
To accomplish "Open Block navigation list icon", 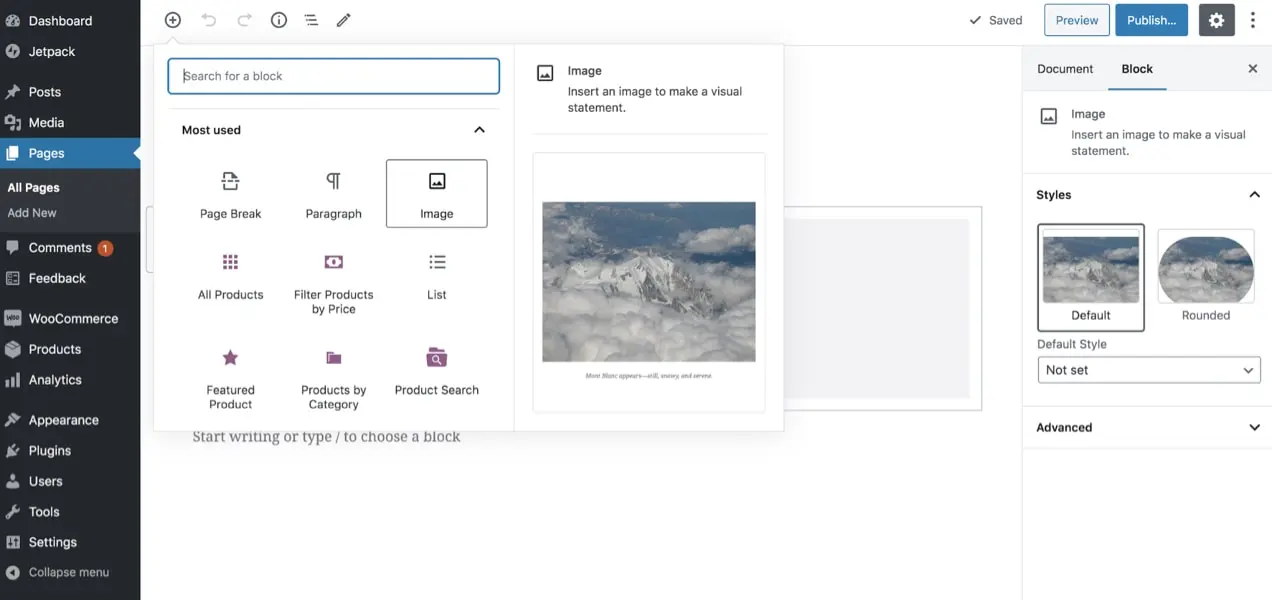I will tap(311, 20).
